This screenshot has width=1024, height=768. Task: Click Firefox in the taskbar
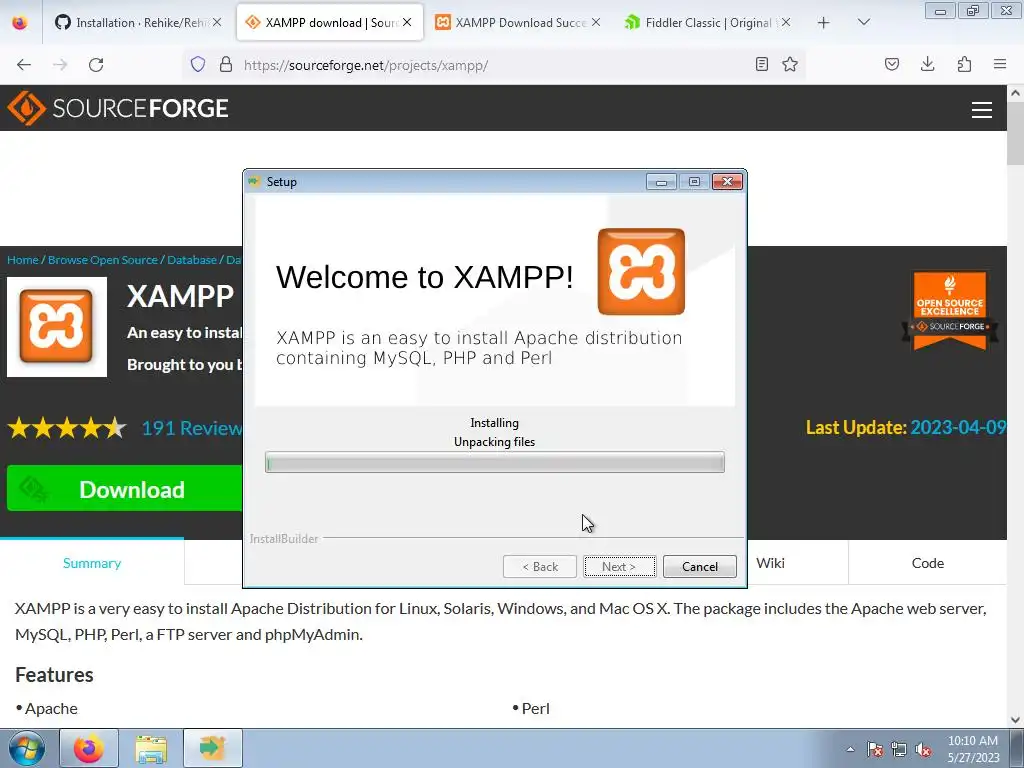pyautogui.click(x=89, y=748)
